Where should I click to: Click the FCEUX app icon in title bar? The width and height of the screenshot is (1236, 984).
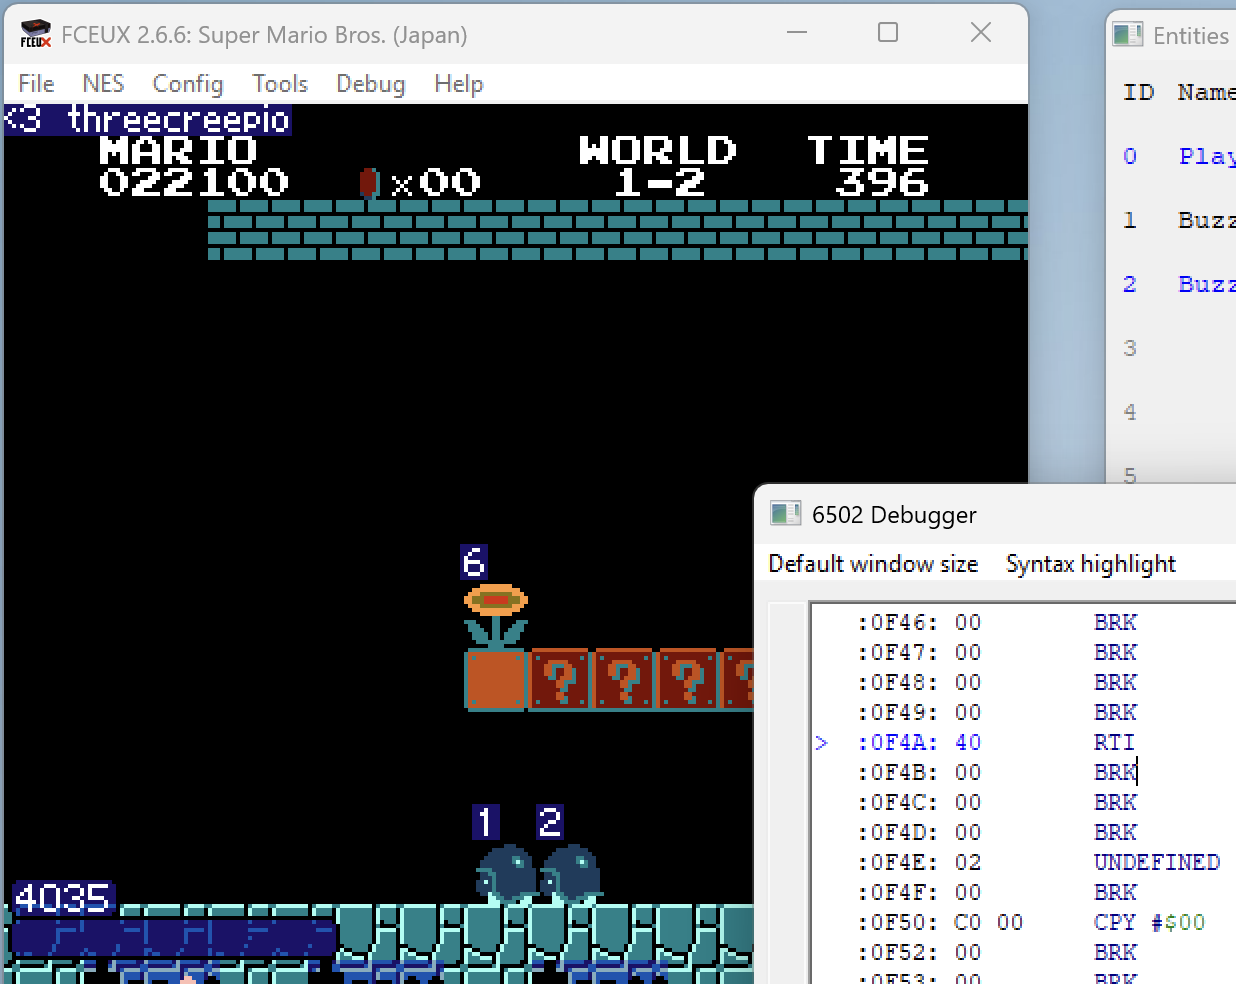tap(35, 34)
